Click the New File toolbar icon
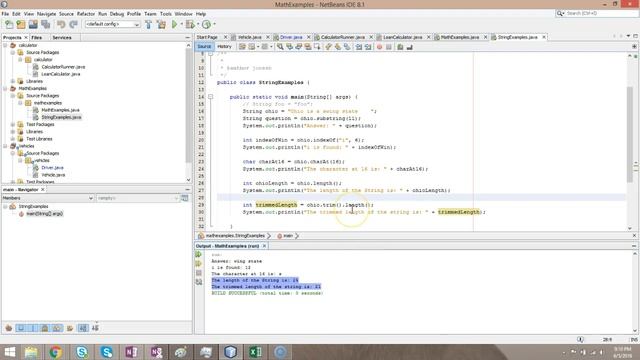 click(9, 24)
